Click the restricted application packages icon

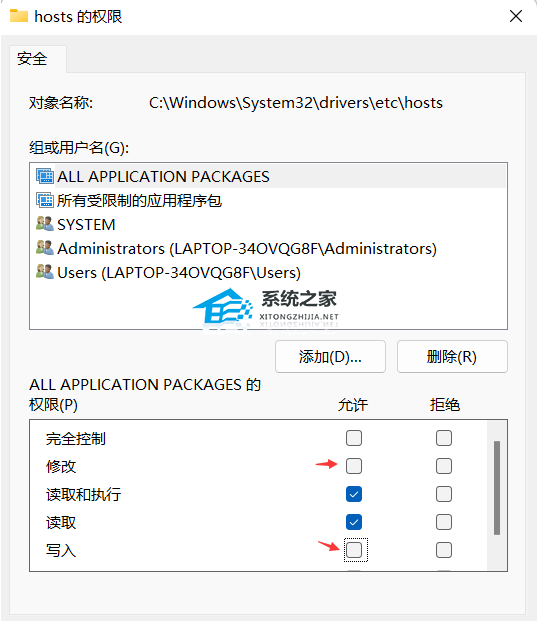click(45, 200)
